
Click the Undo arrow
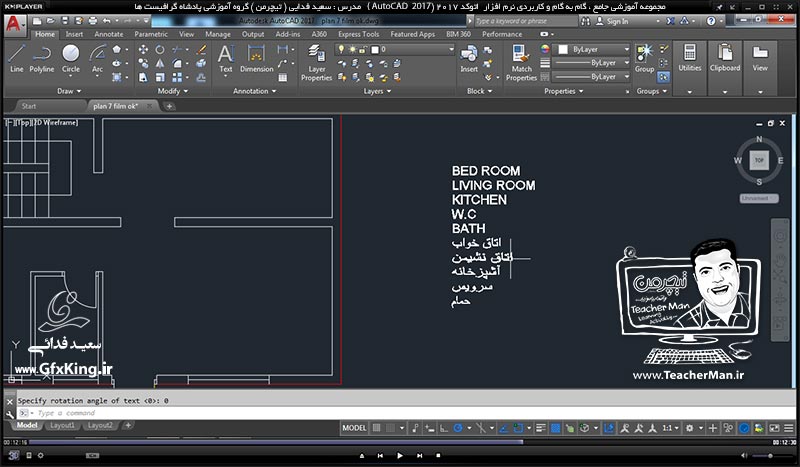(106, 21)
